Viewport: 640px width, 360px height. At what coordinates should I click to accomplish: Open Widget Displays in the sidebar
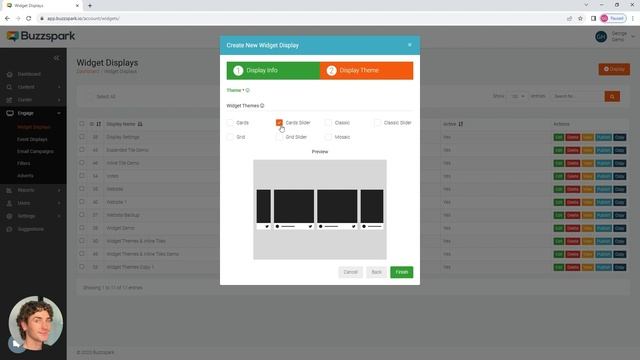[34, 127]
